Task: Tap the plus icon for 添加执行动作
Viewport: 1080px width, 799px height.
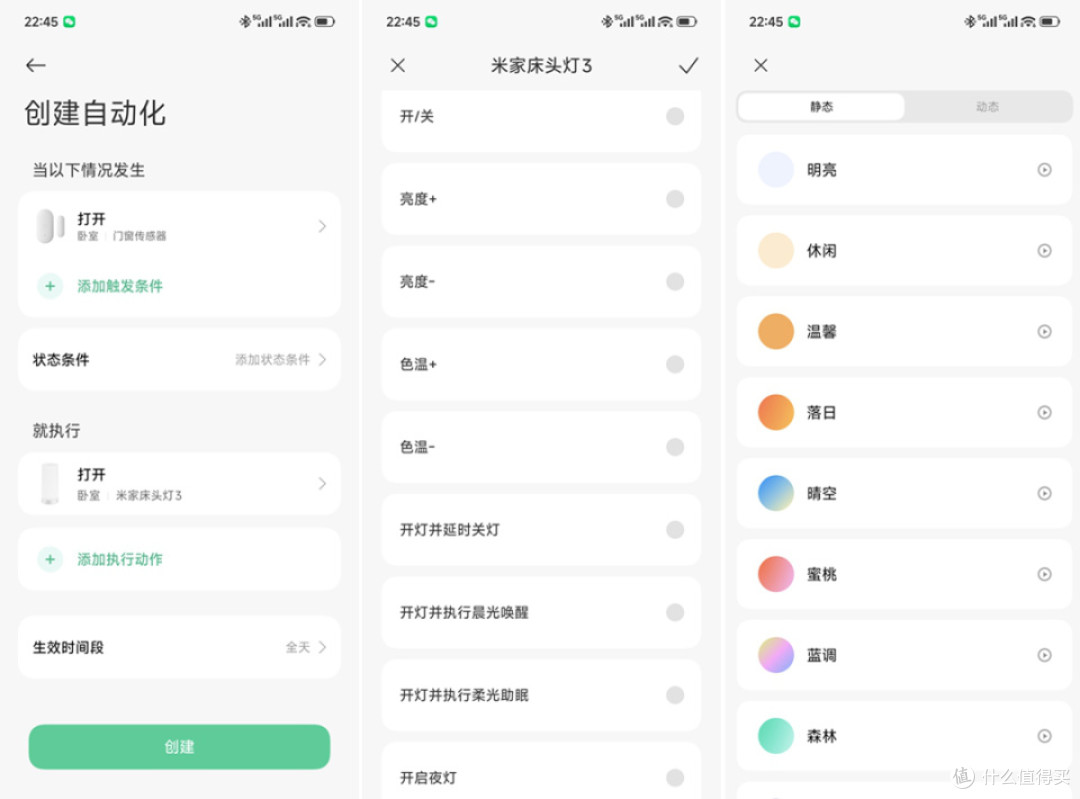Action: (x=50, y=559)
